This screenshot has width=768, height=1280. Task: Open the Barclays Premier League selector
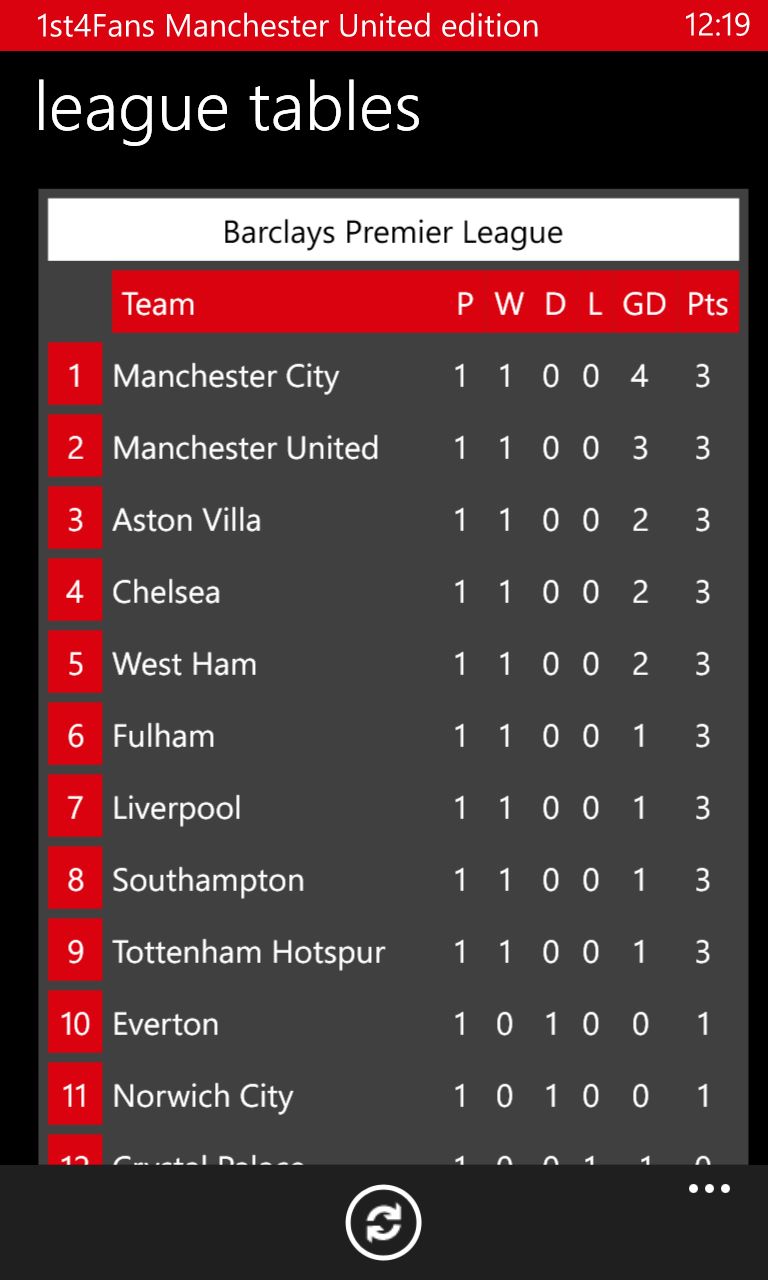[x=393, y=232]
